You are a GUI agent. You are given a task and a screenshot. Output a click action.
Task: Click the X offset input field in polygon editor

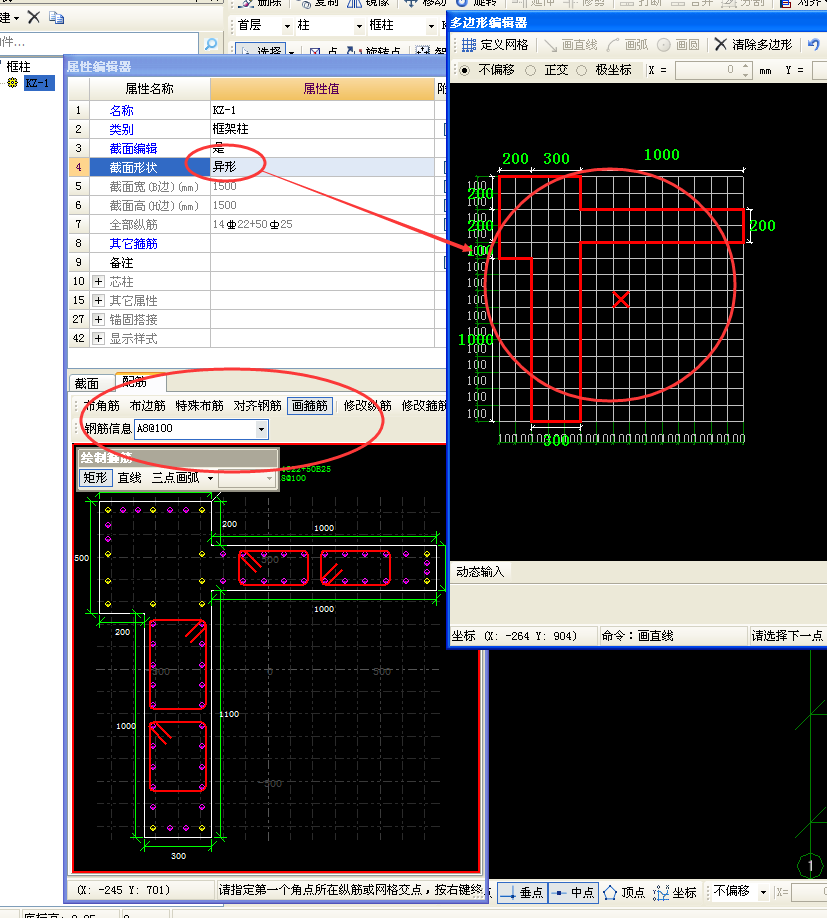[x=708, y=70]
